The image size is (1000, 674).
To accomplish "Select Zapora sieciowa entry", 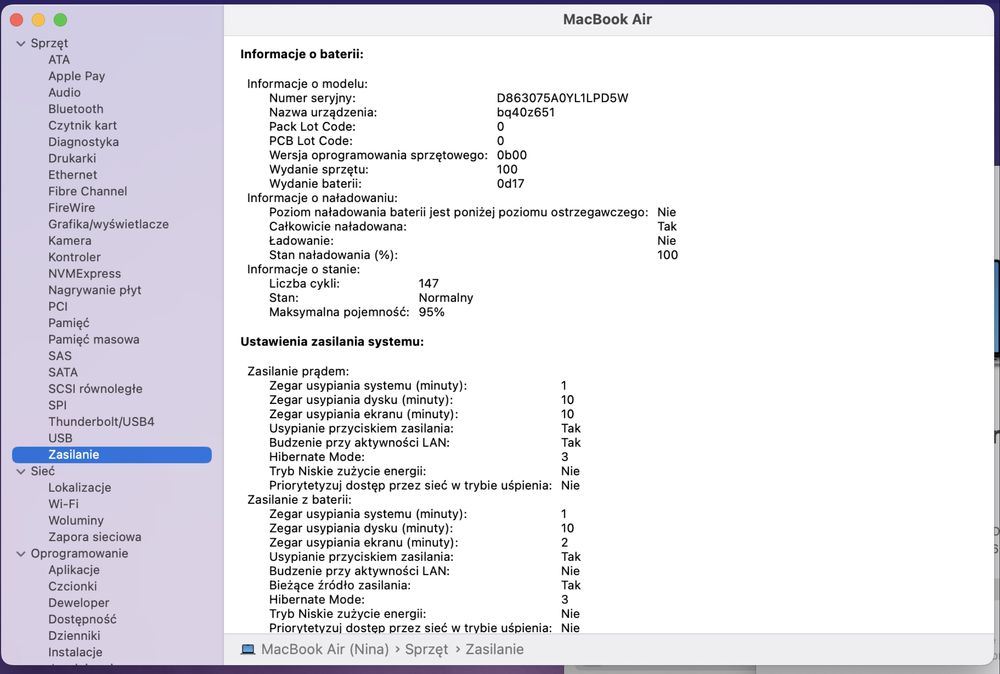I will pyautogui.click(x=95, y=537).
